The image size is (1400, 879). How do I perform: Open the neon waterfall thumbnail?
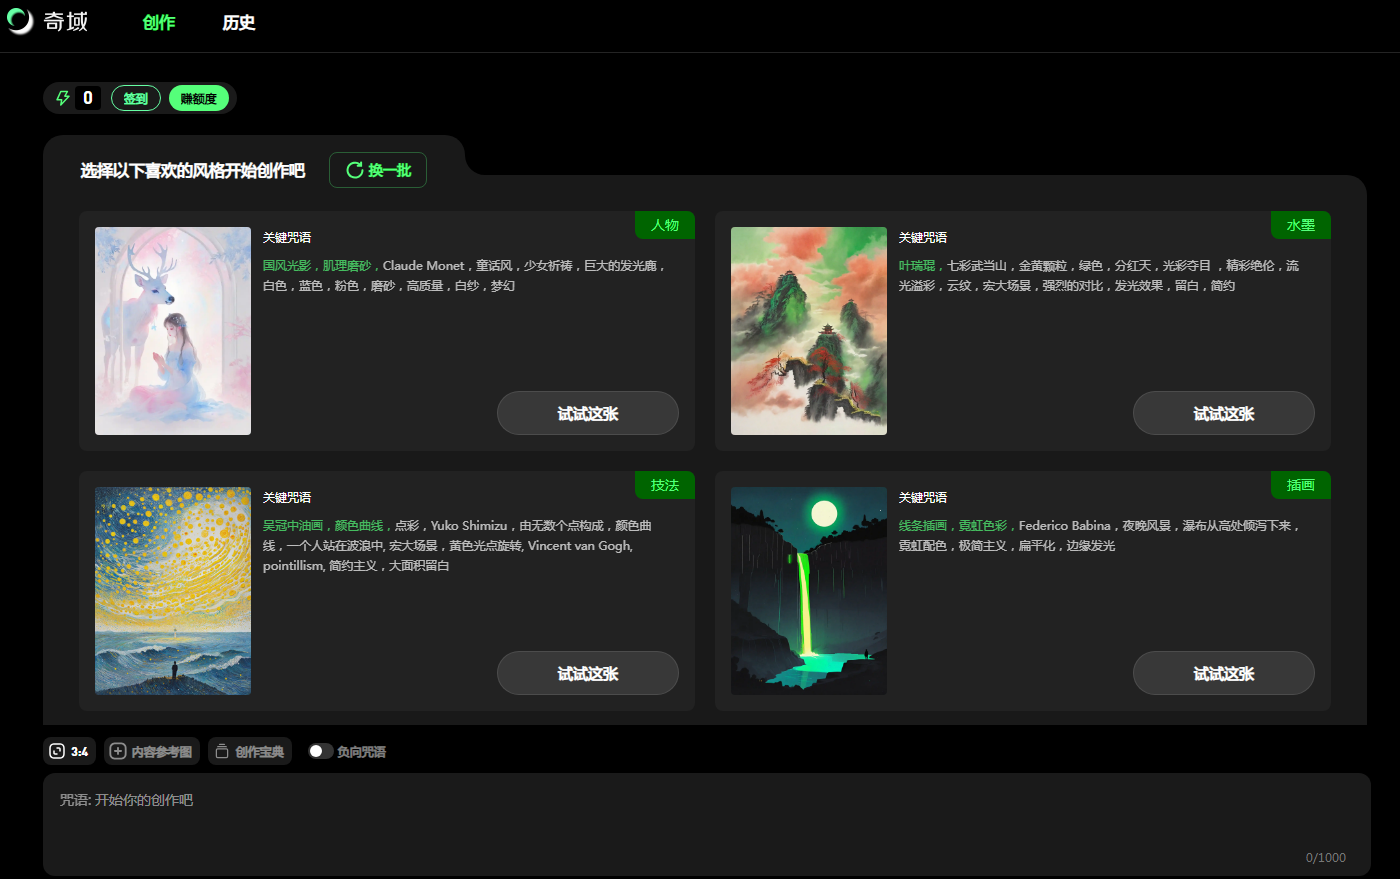809,591
